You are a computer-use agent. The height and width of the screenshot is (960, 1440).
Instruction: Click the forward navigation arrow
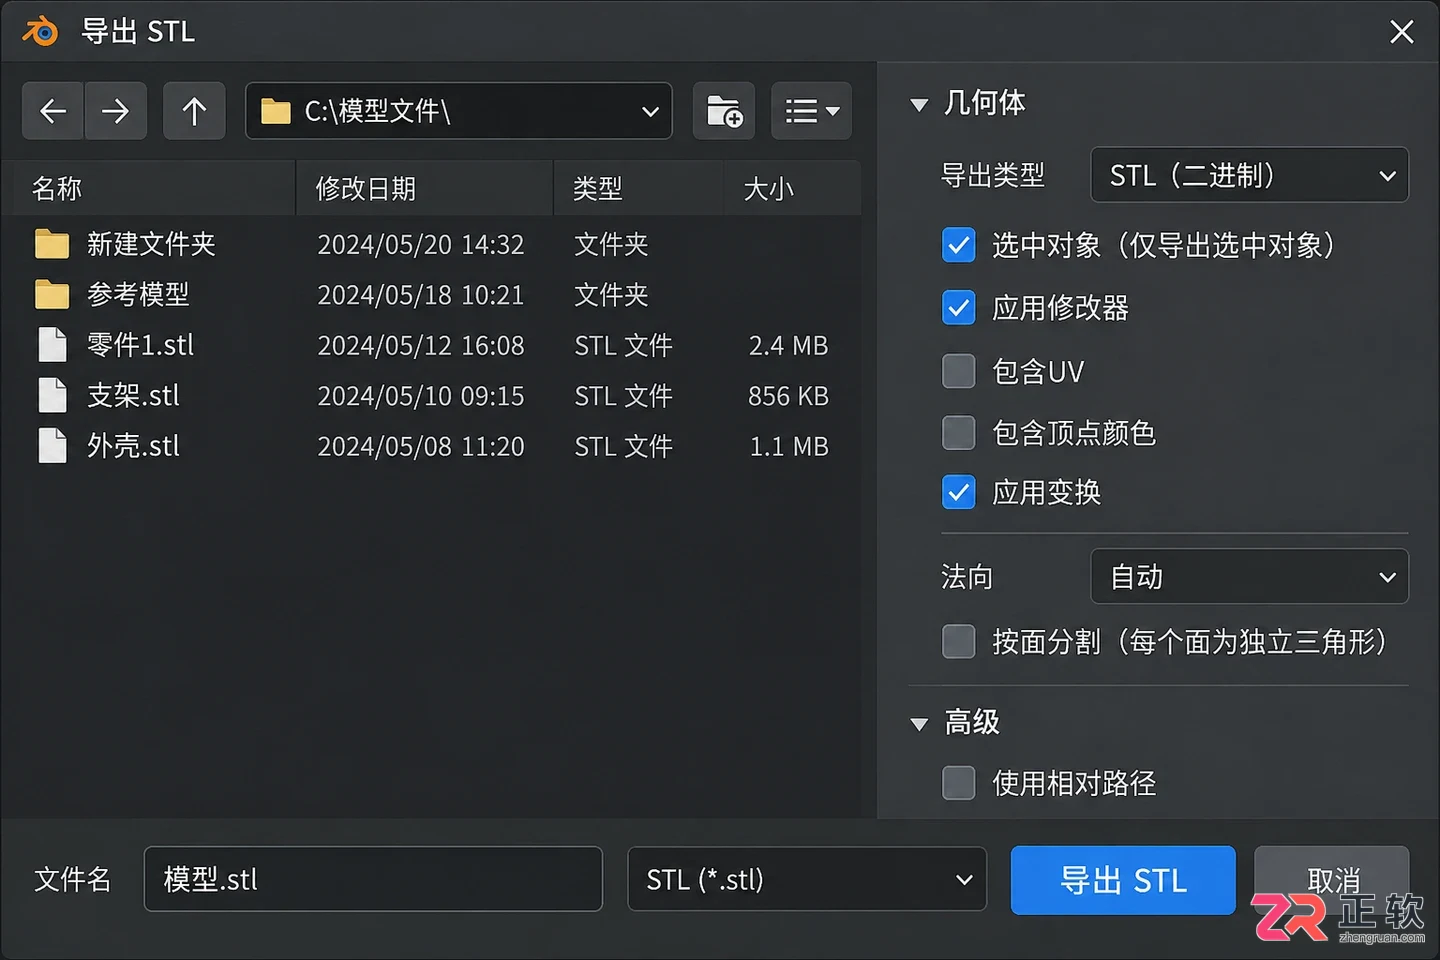click(116, 111)
